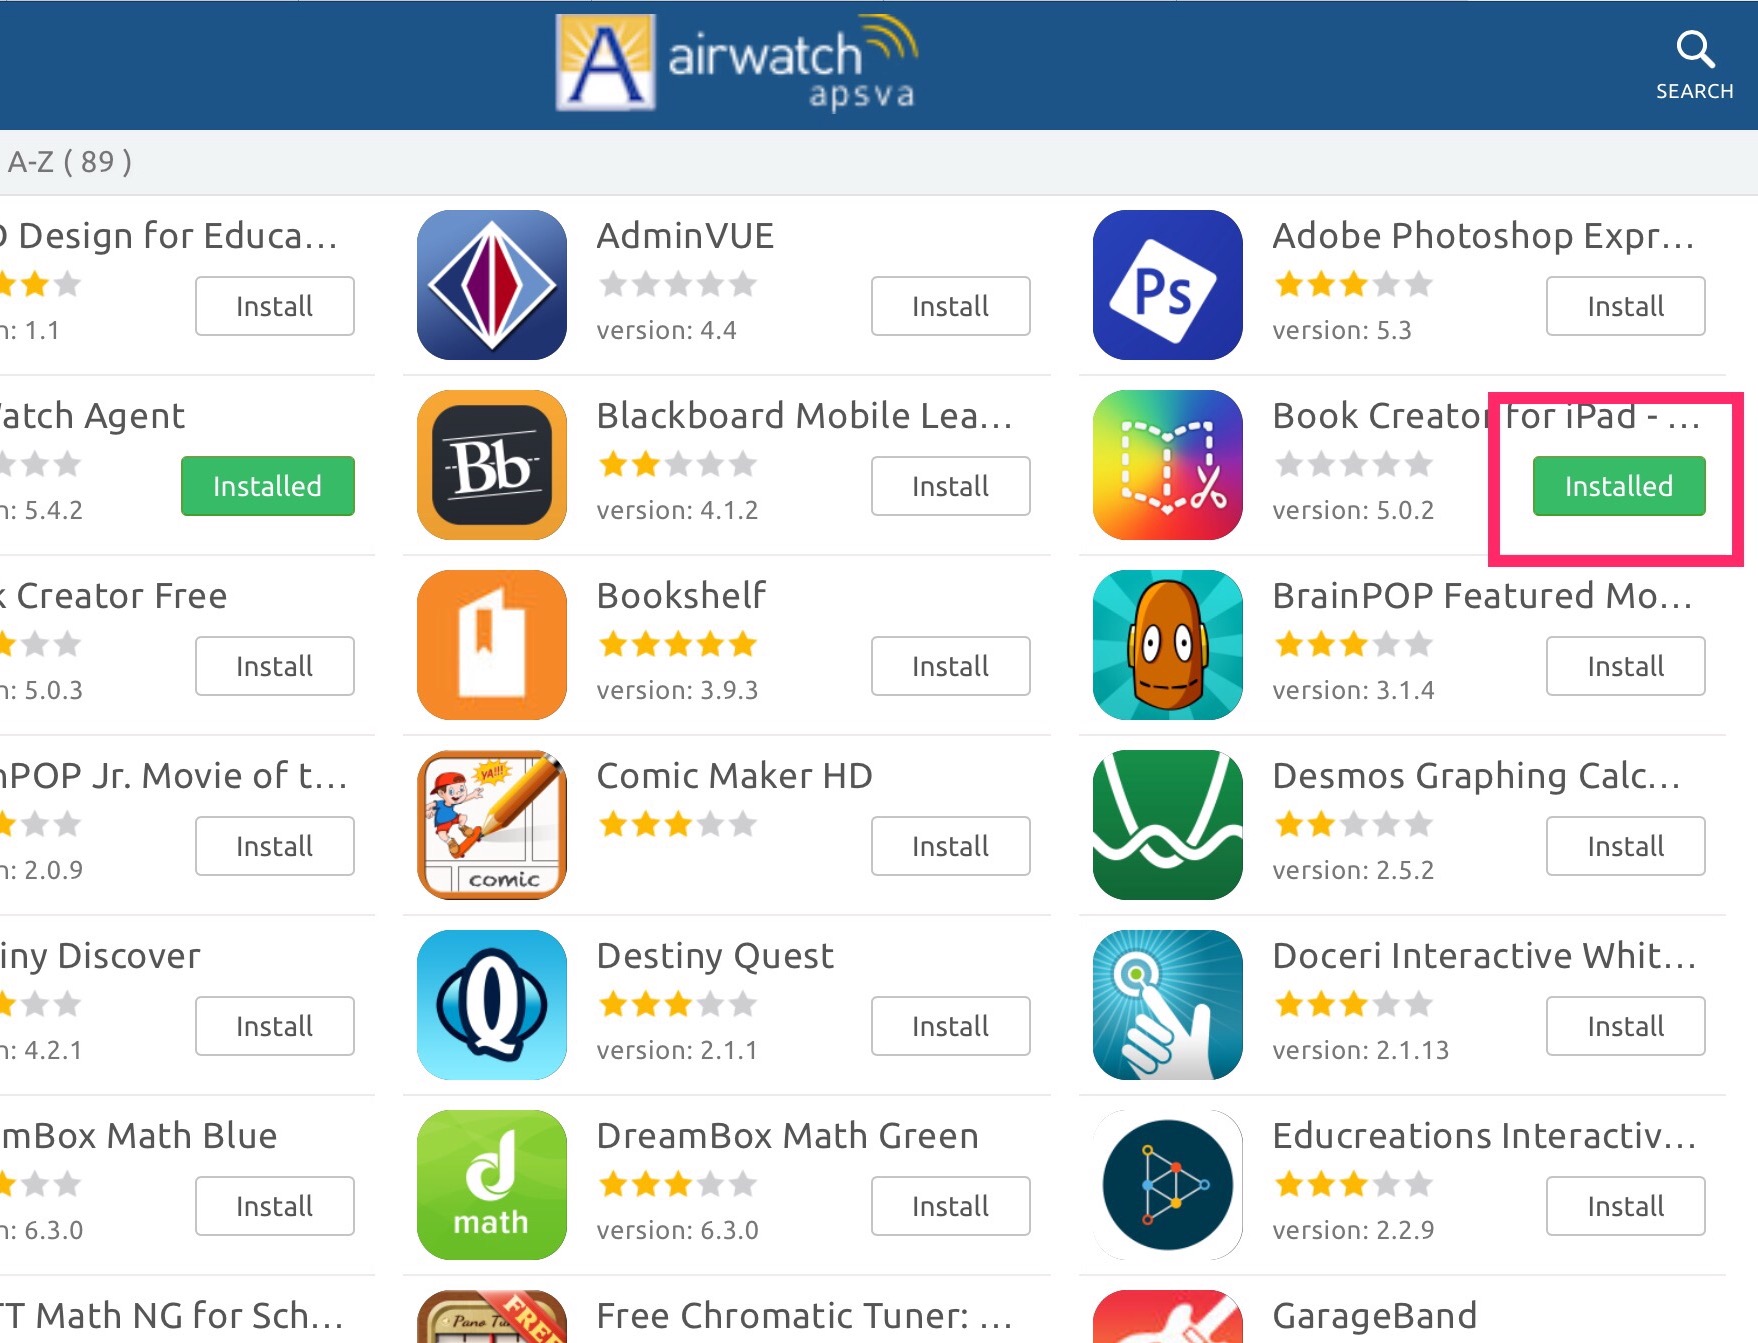Tap the Book Creator for iPad icon
The image size is (1758, 1343).
tap(1167, 465)
